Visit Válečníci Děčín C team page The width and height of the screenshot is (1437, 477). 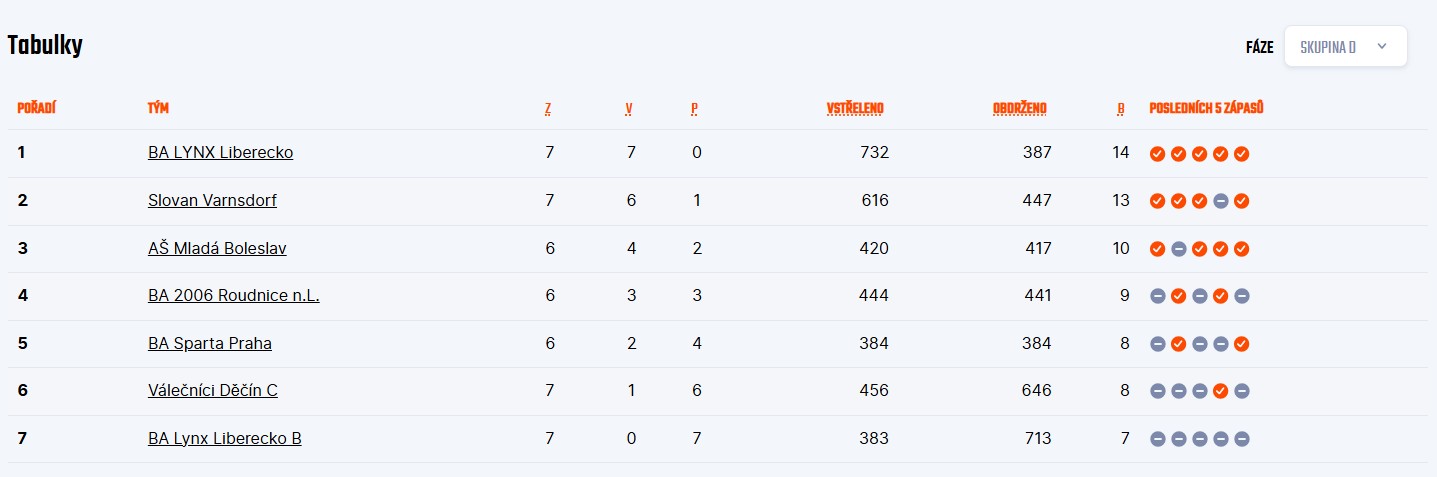pos(213,391)
